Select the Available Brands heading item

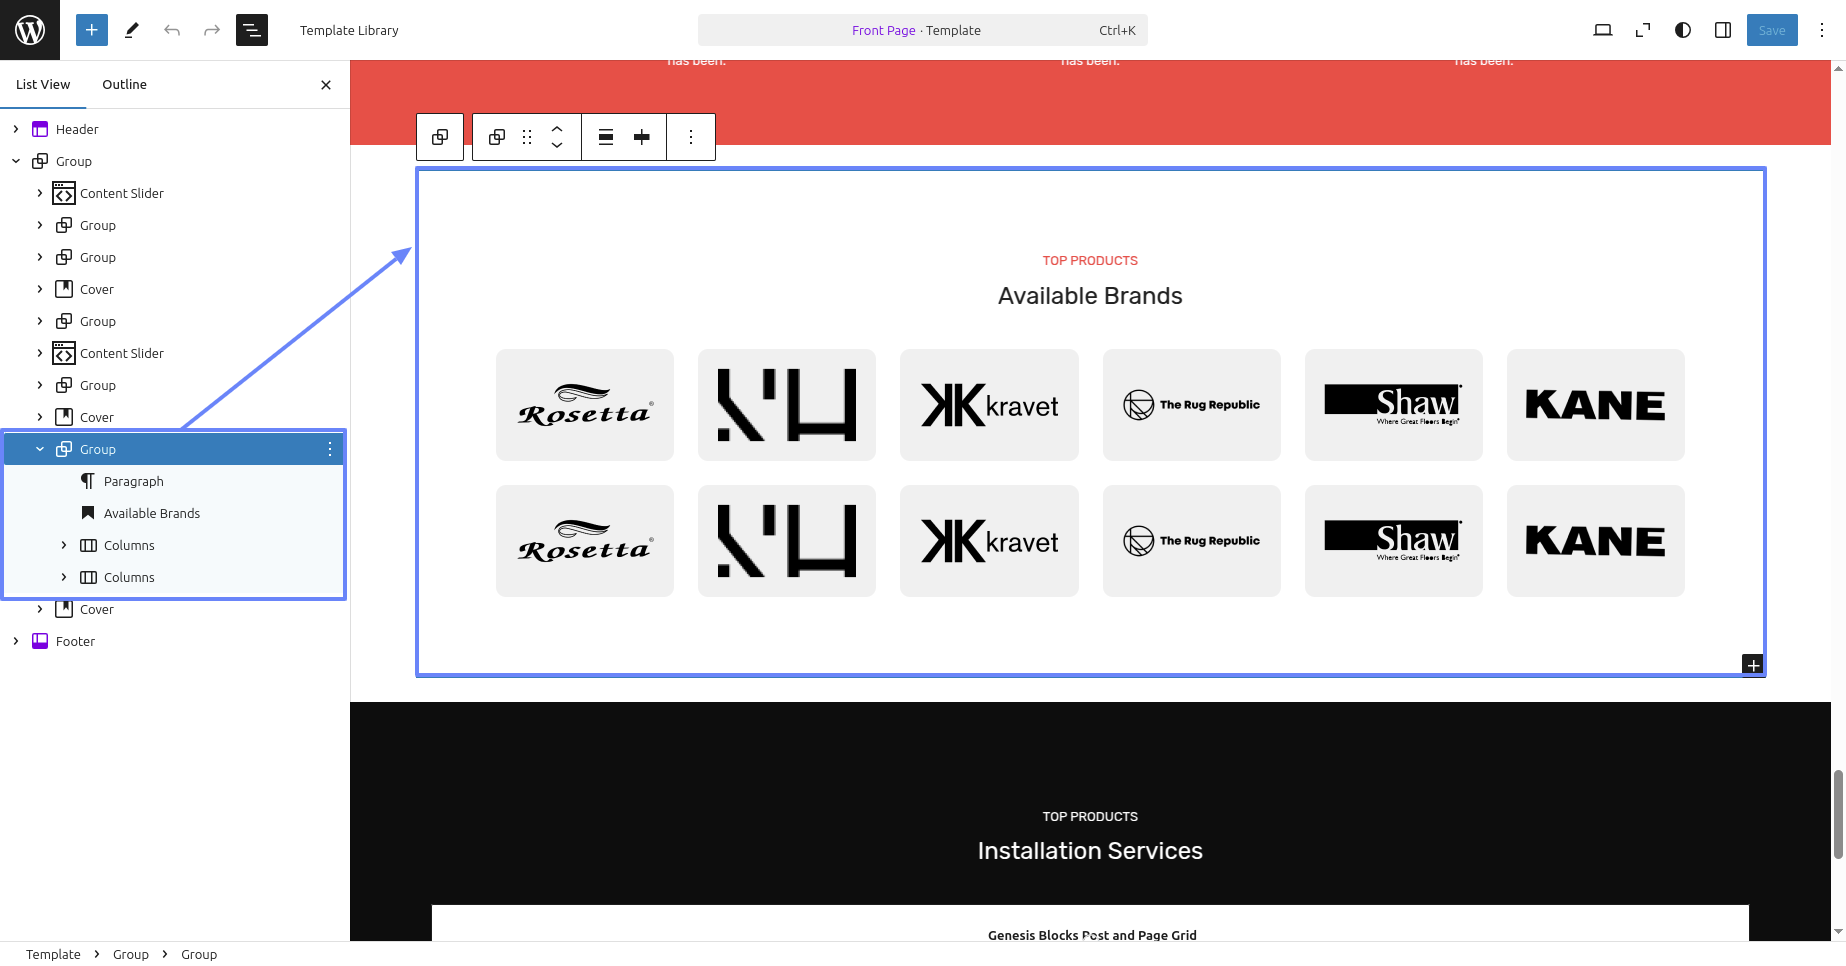[174, 513]
